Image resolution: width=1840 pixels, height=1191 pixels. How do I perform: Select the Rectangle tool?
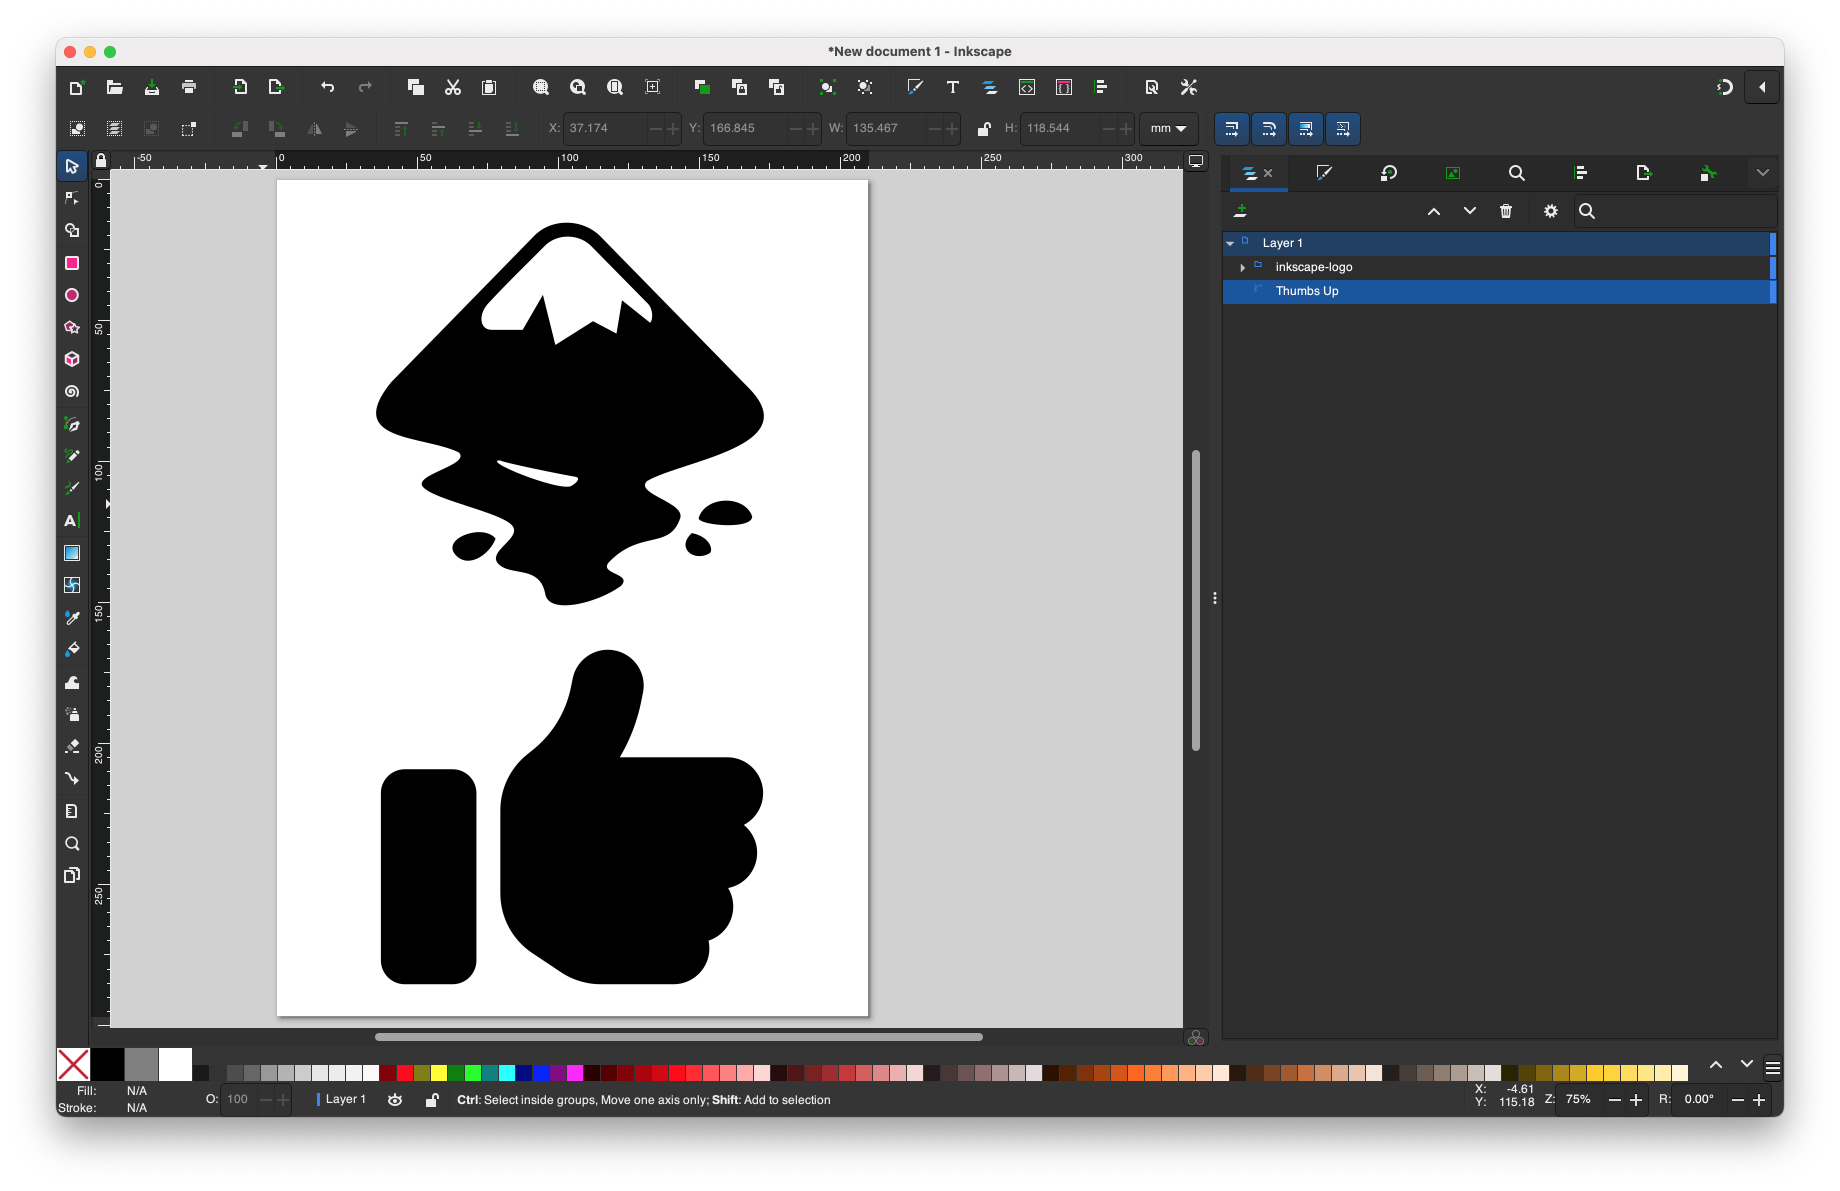click(x=72, y=263)
